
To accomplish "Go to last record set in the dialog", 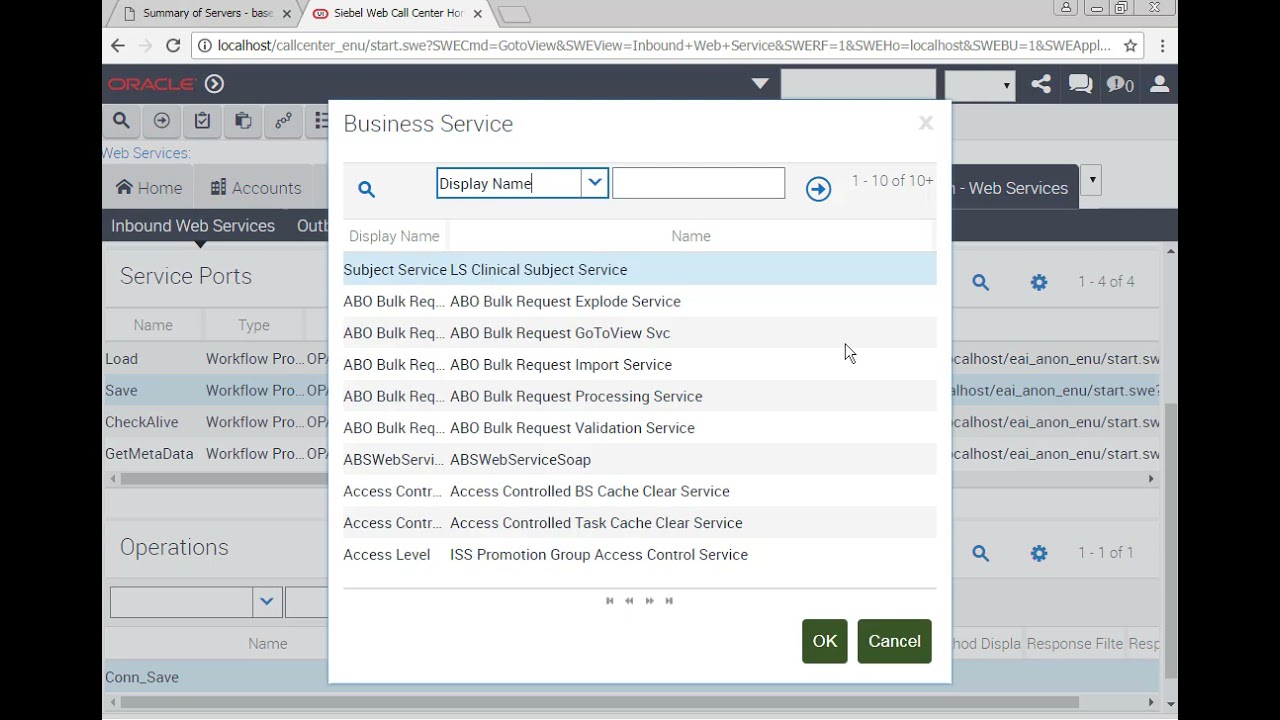I will click(669, 601).
